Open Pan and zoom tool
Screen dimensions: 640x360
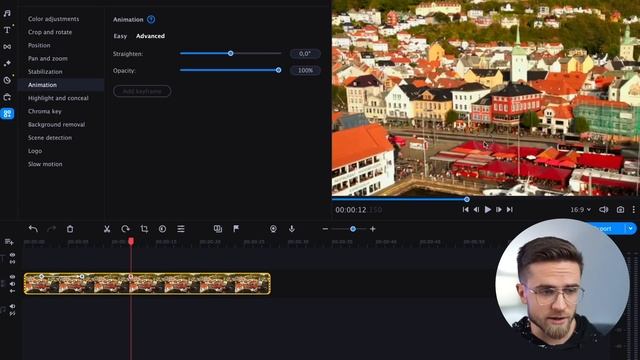click(x=48, y=58)
